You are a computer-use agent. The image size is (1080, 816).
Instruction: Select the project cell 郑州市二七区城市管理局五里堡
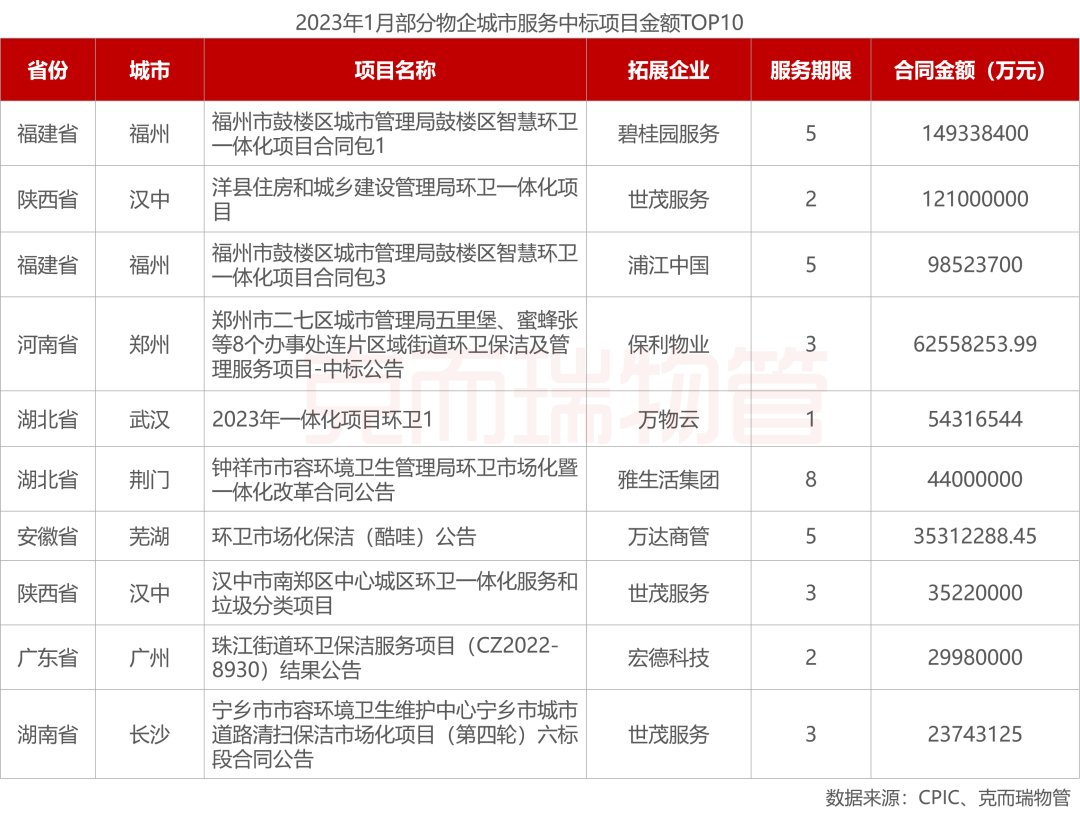pos(395,344)
